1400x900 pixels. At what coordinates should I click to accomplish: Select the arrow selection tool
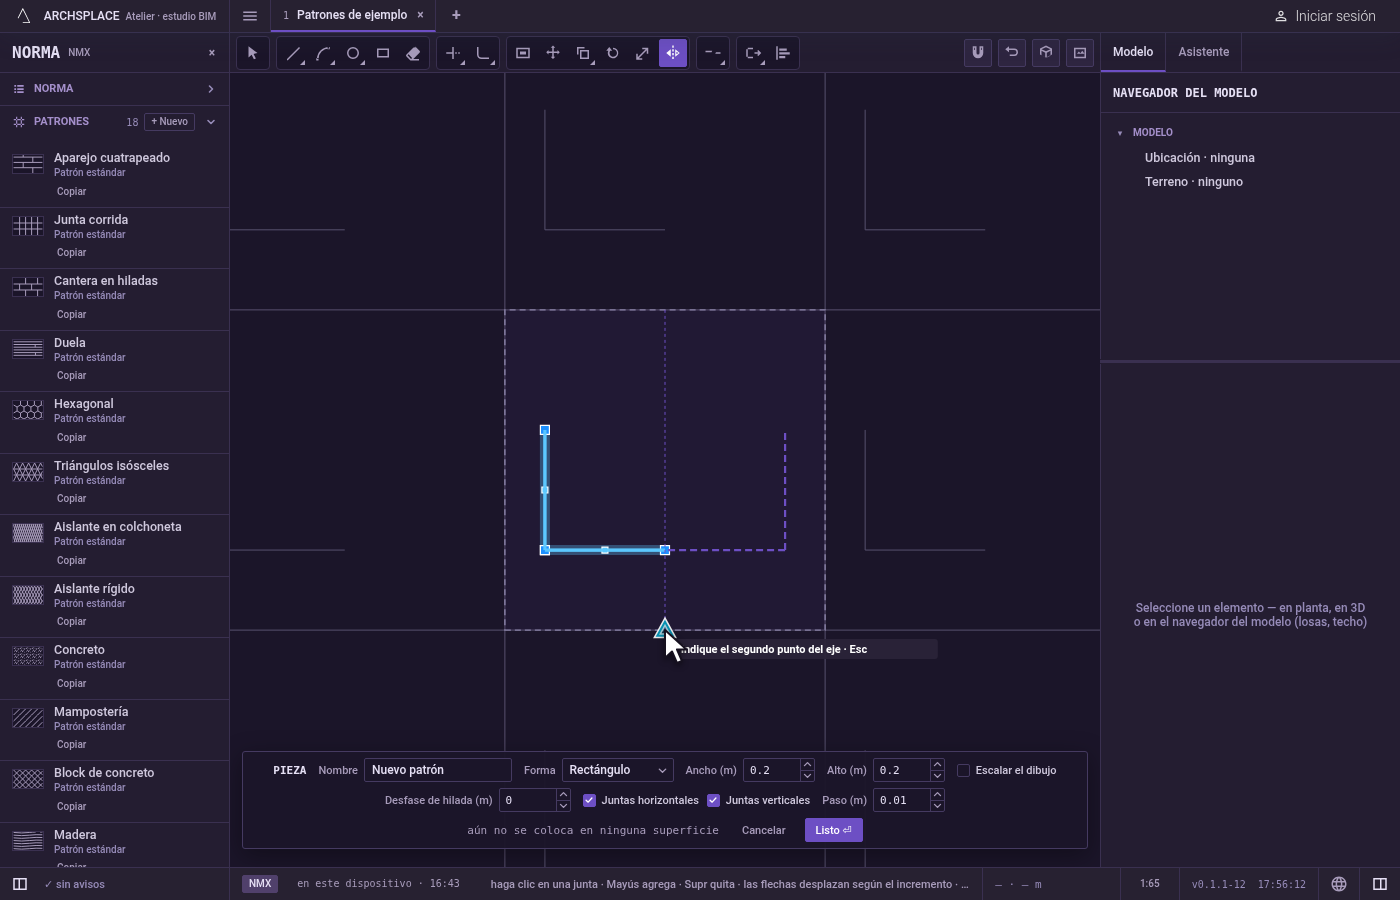coord(253,53)
